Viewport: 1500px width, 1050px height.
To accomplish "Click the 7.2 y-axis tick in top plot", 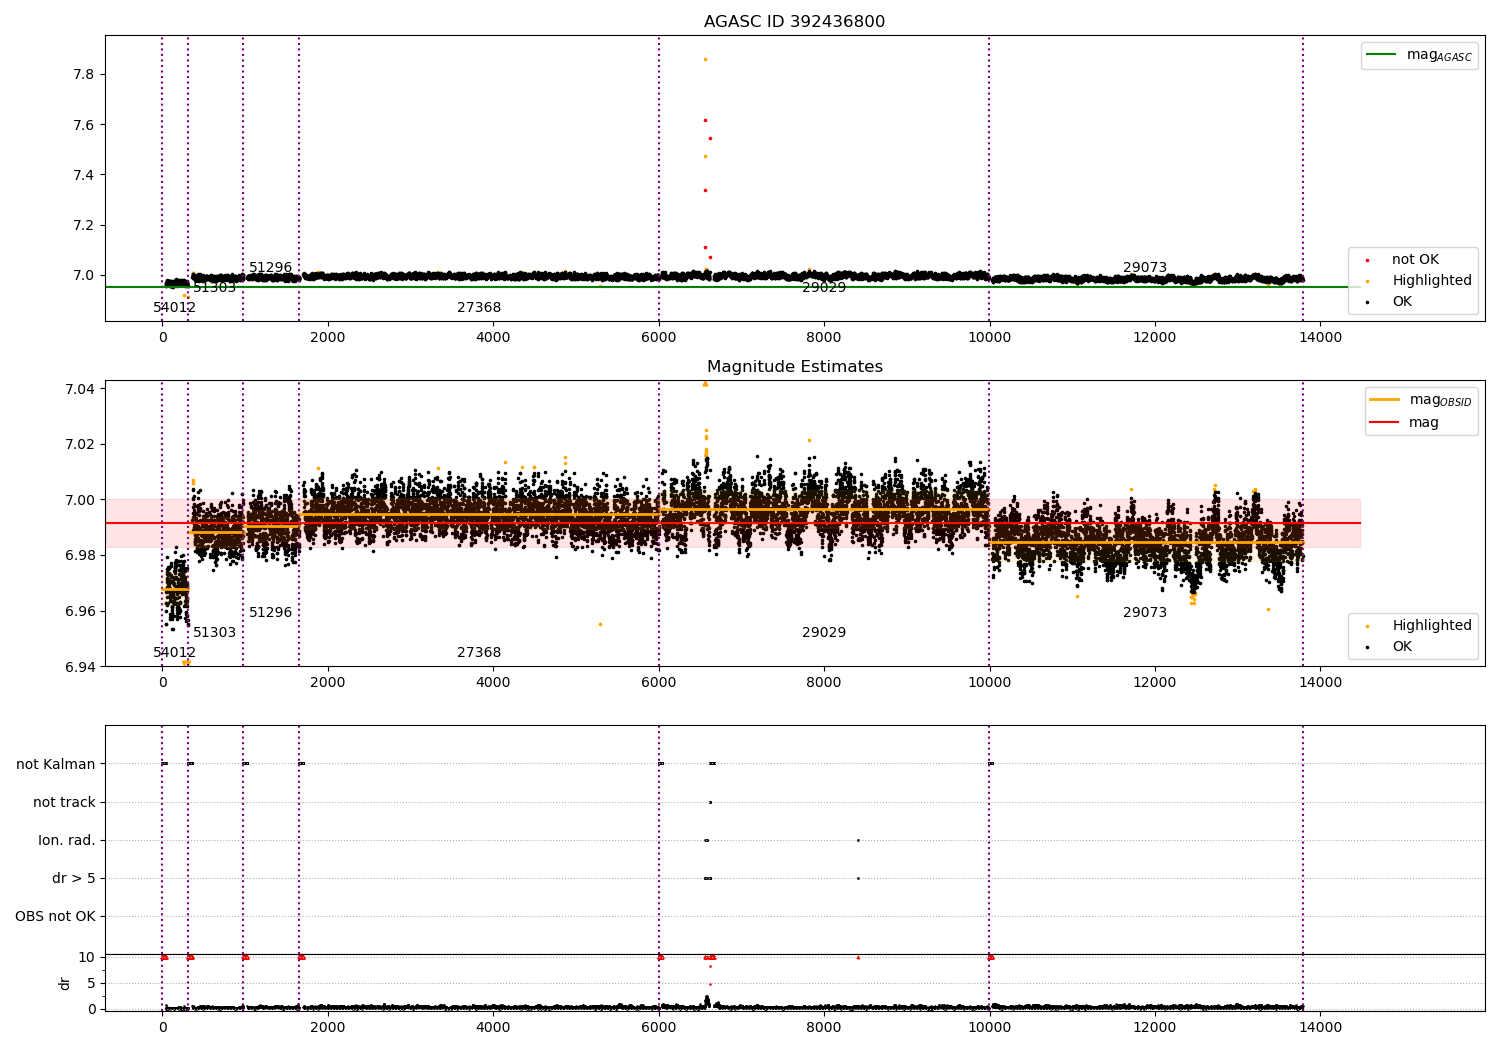I will (x=83, y=225).
